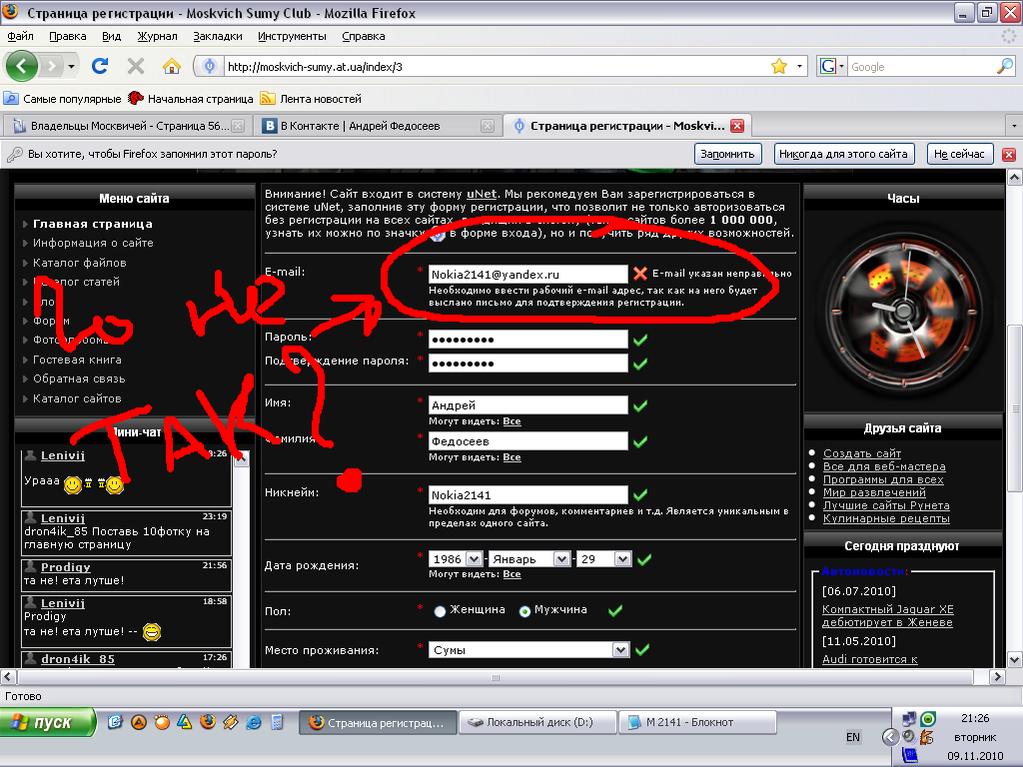Dismiss the password notification bar

tap(1008, 154)
